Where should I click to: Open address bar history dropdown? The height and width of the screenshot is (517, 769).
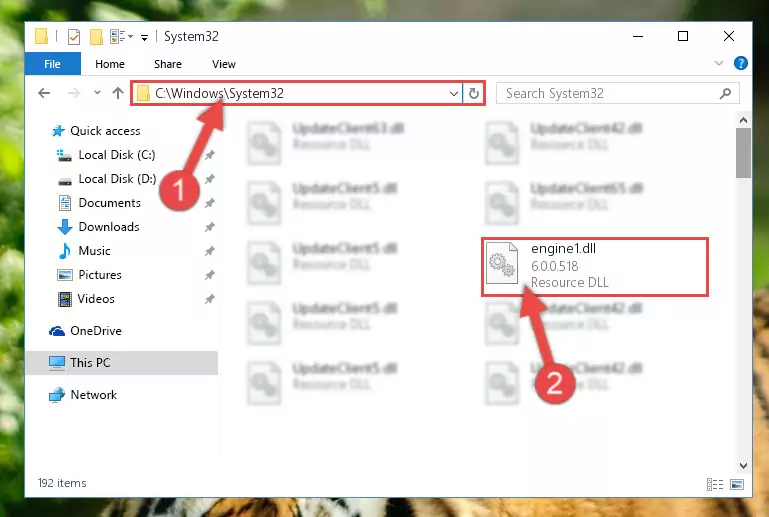(x=454, y=93)
